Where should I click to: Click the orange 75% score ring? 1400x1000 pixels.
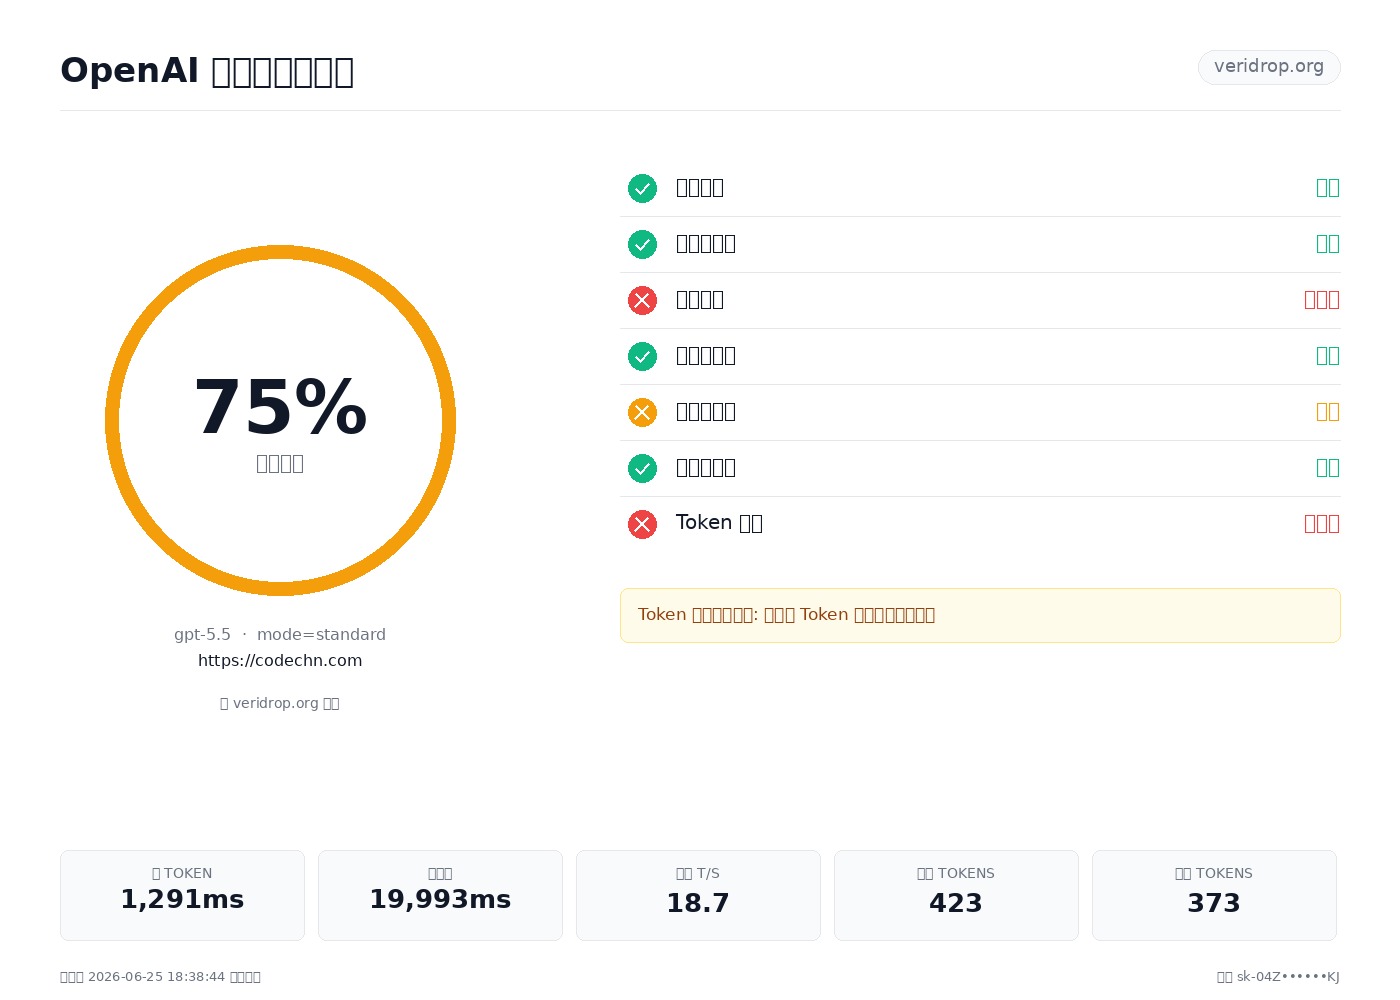[x=280, y=420]
